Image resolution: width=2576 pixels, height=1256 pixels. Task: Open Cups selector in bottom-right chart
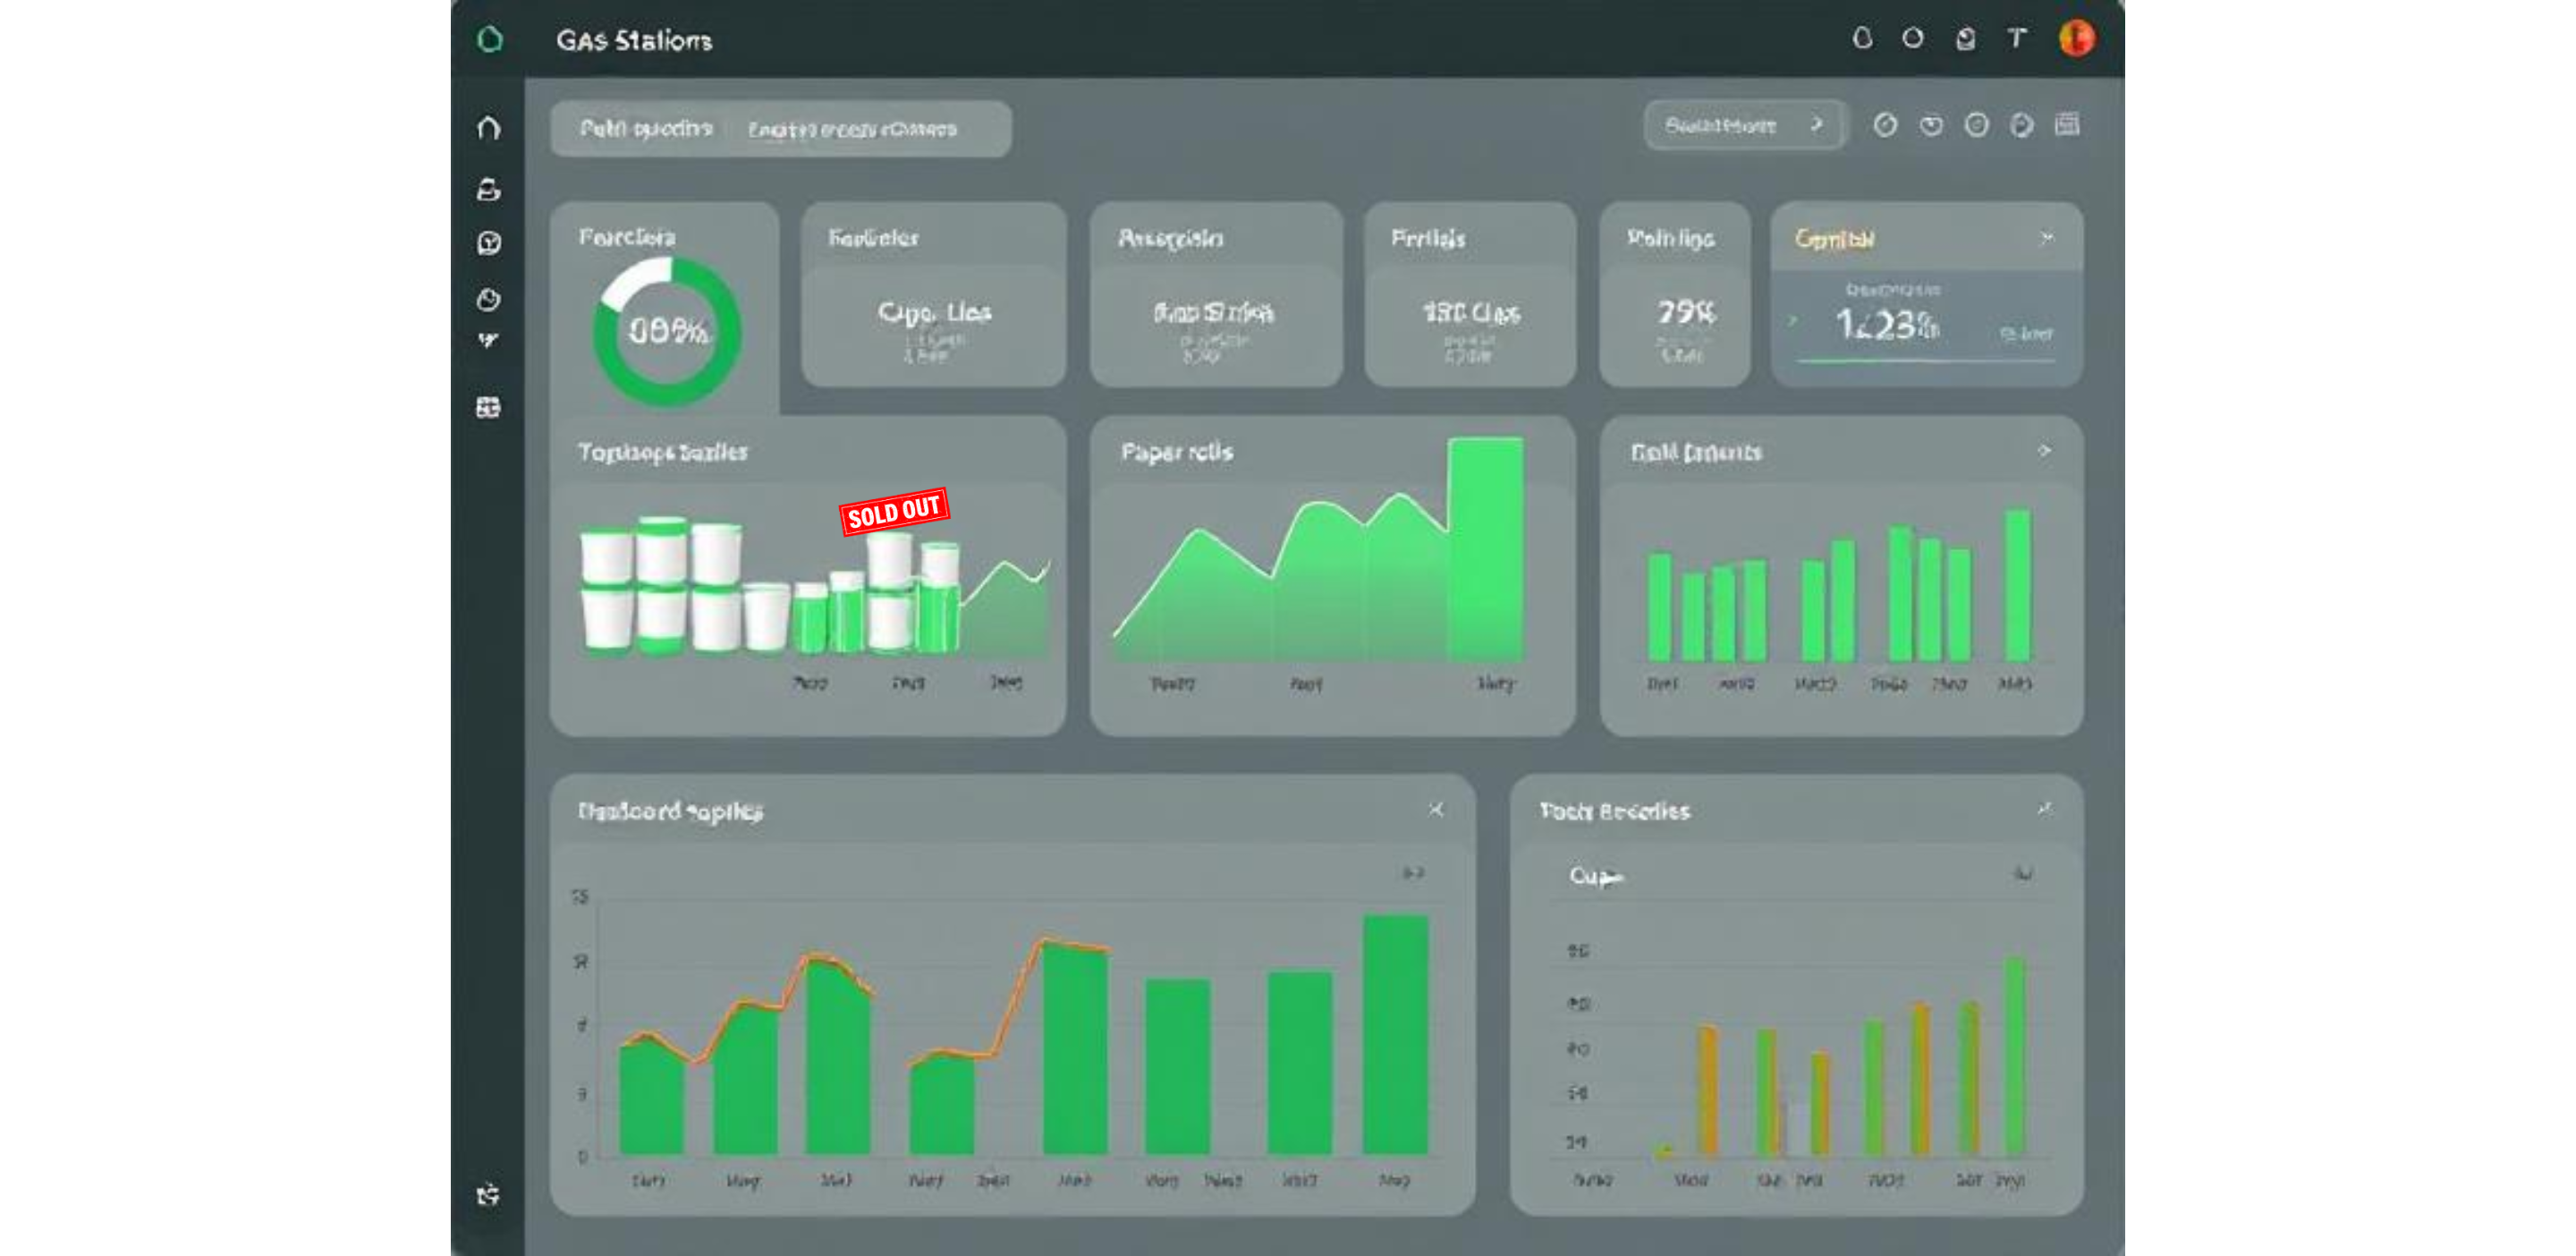click(1595, 876)
